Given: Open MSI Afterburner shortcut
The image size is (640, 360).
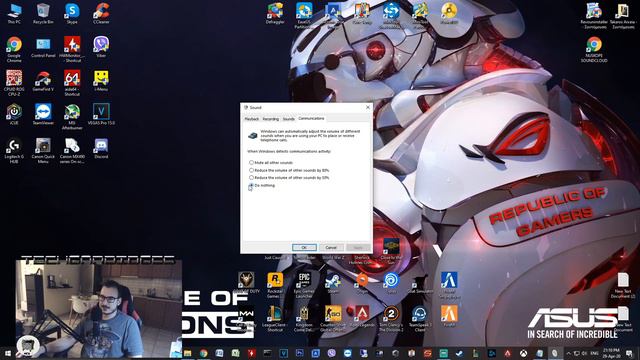Looking at the screenshot, I should [x=72, y=117].
